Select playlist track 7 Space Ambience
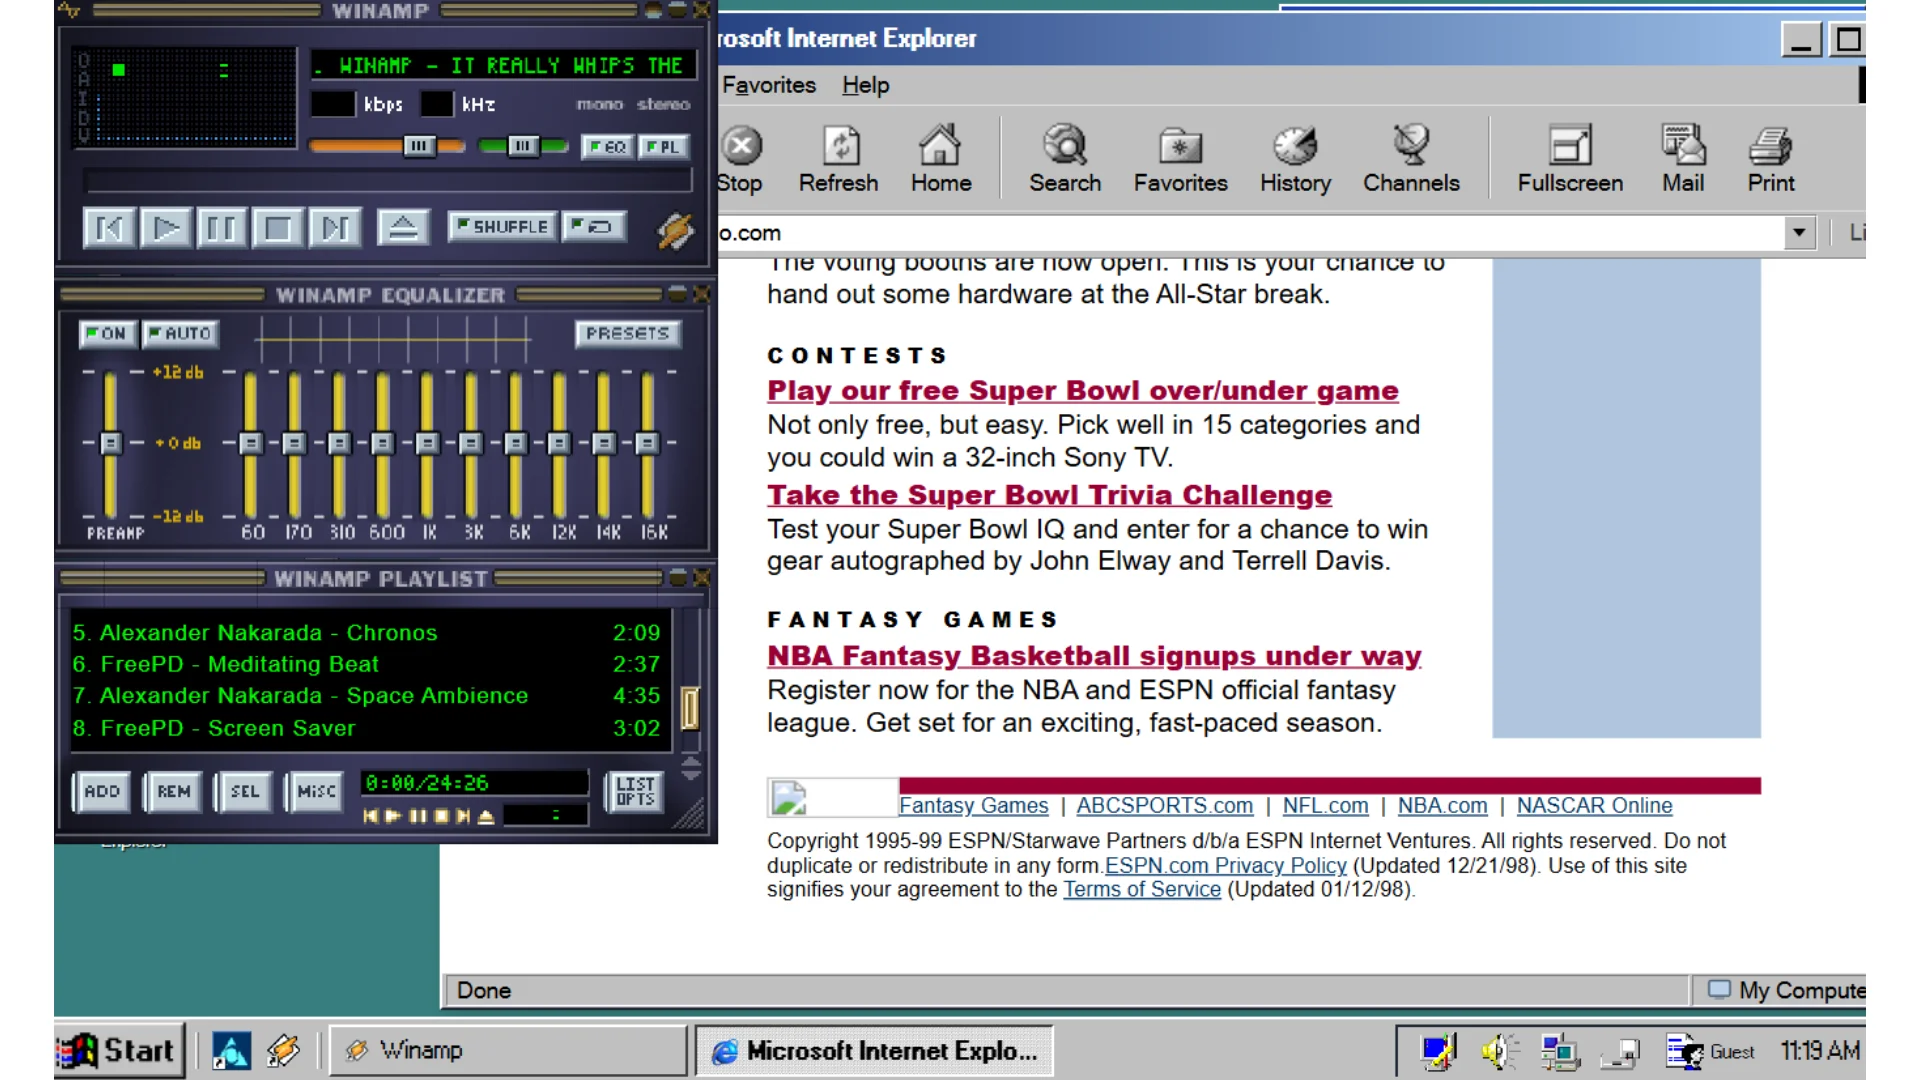The width and height of the screenshot is (1920, 1080). [366, 696]
